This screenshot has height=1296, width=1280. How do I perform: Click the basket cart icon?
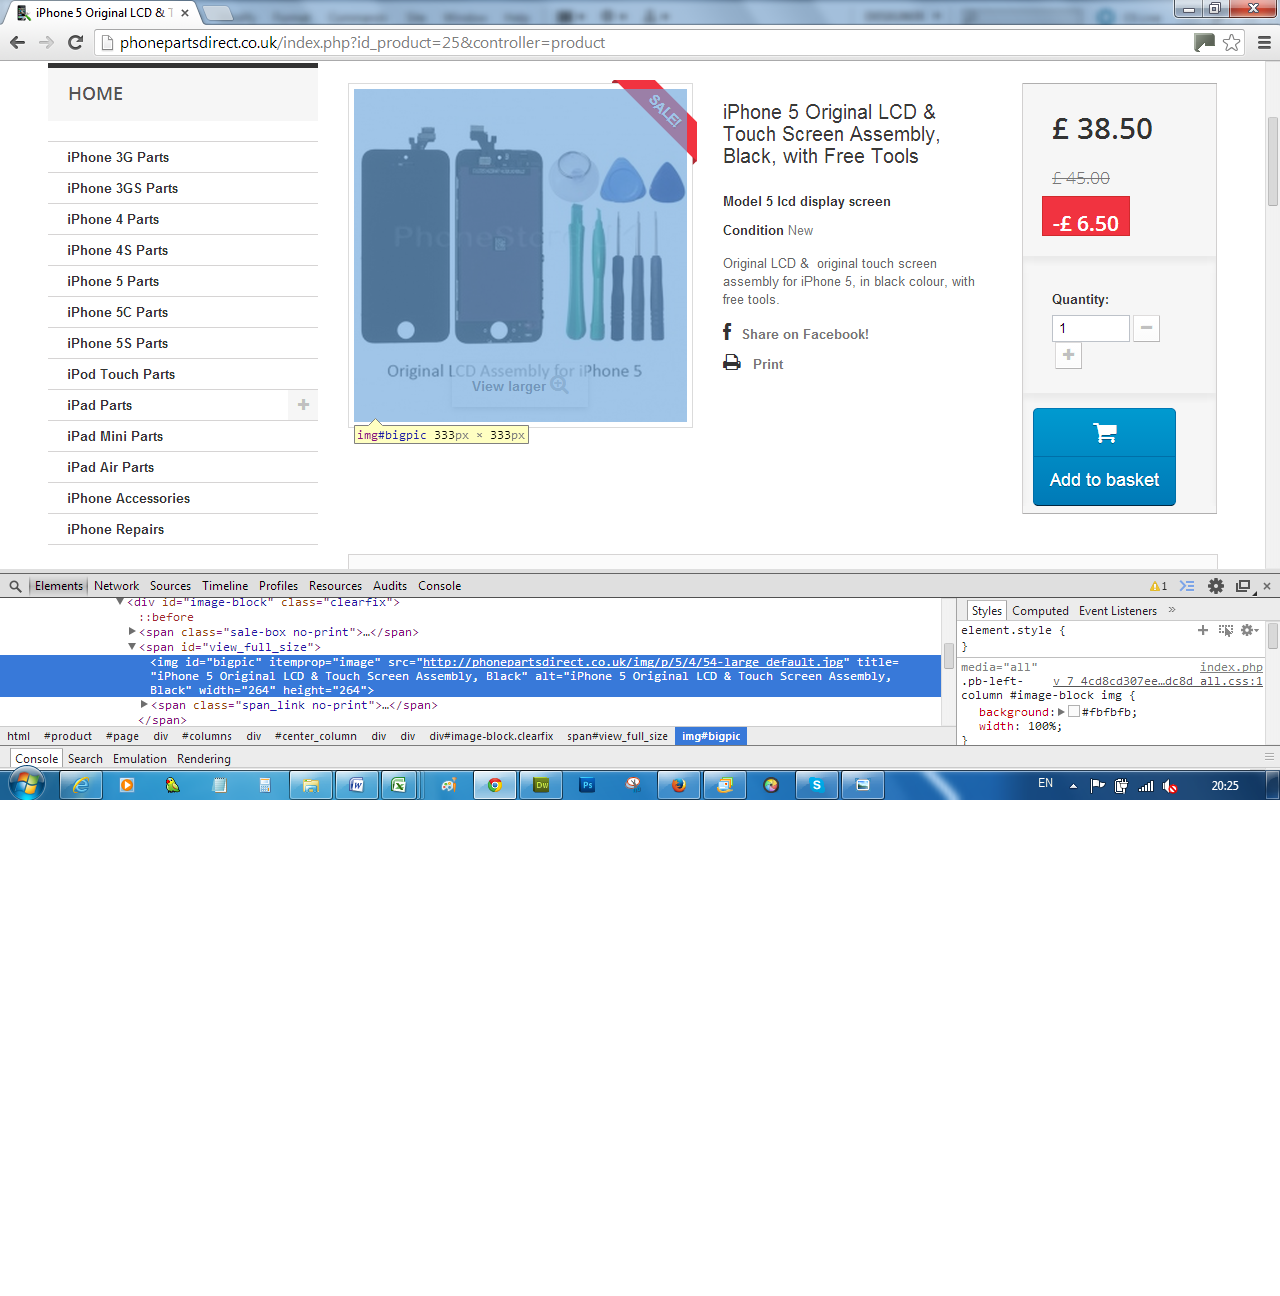(x=1105, y=433)
